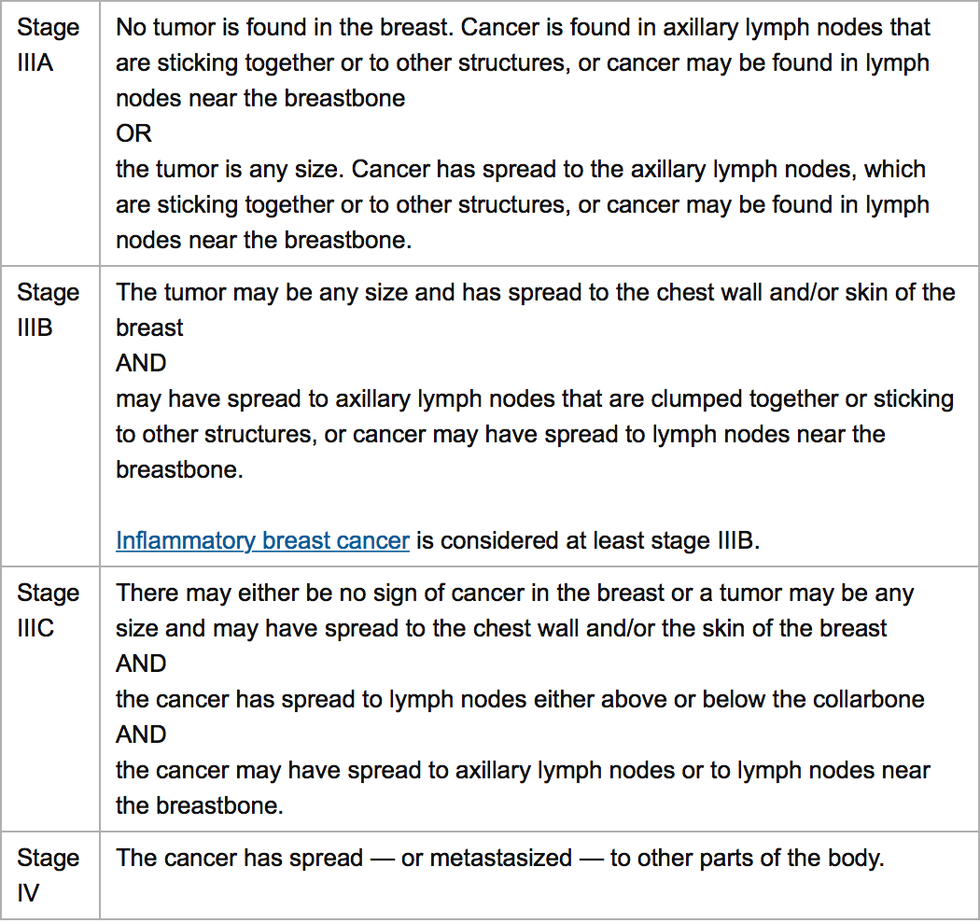
Task: Click "There may either be no sign" line
Action: [300, 593]
